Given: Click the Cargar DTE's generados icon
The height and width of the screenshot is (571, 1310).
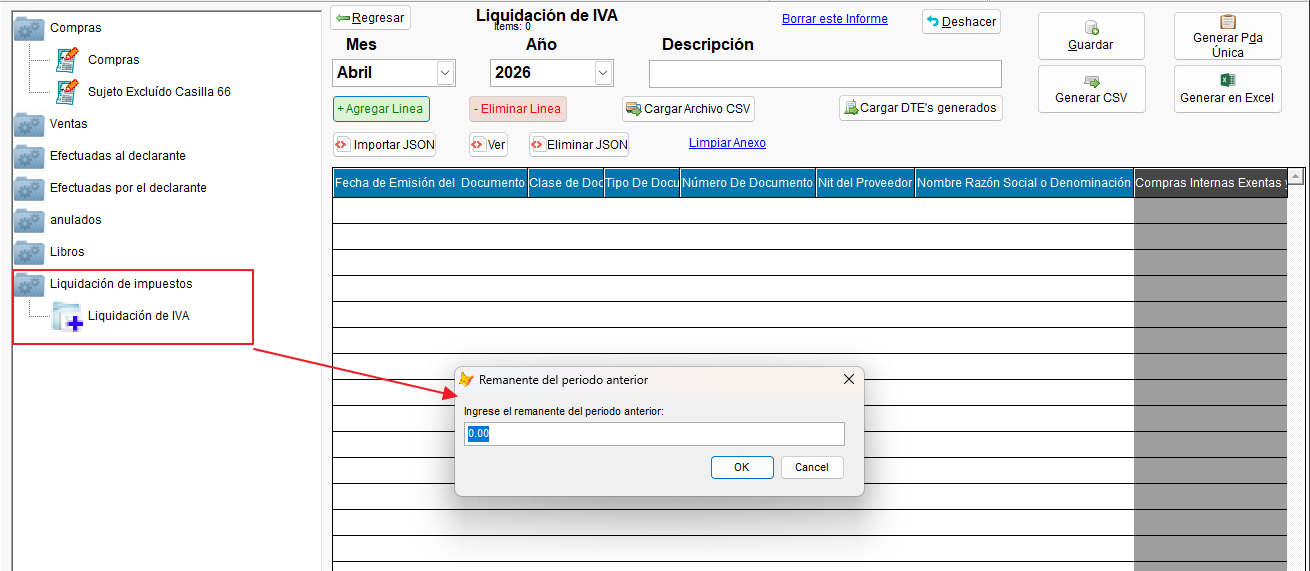Looking at the screenshot, I should pos(850,108).
